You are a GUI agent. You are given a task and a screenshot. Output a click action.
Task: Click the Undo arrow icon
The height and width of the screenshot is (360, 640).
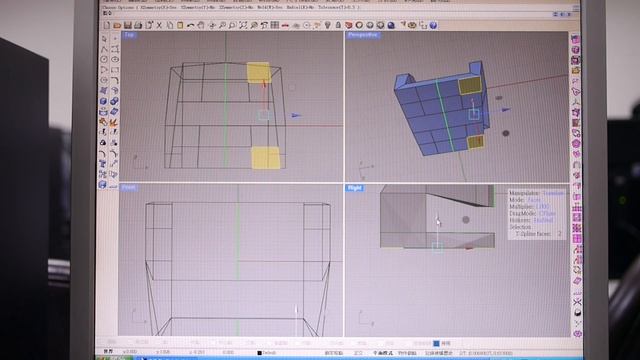coord(191,25)
